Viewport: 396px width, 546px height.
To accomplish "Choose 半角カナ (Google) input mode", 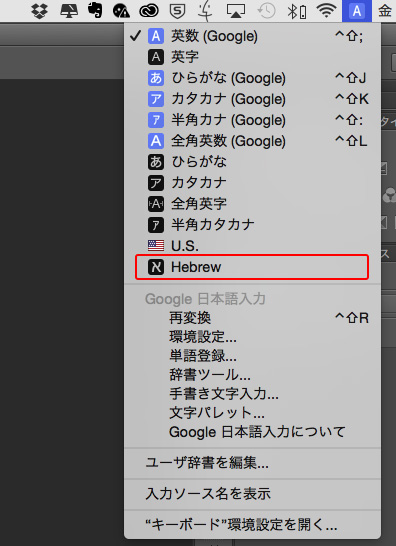I will pos(252,120).
